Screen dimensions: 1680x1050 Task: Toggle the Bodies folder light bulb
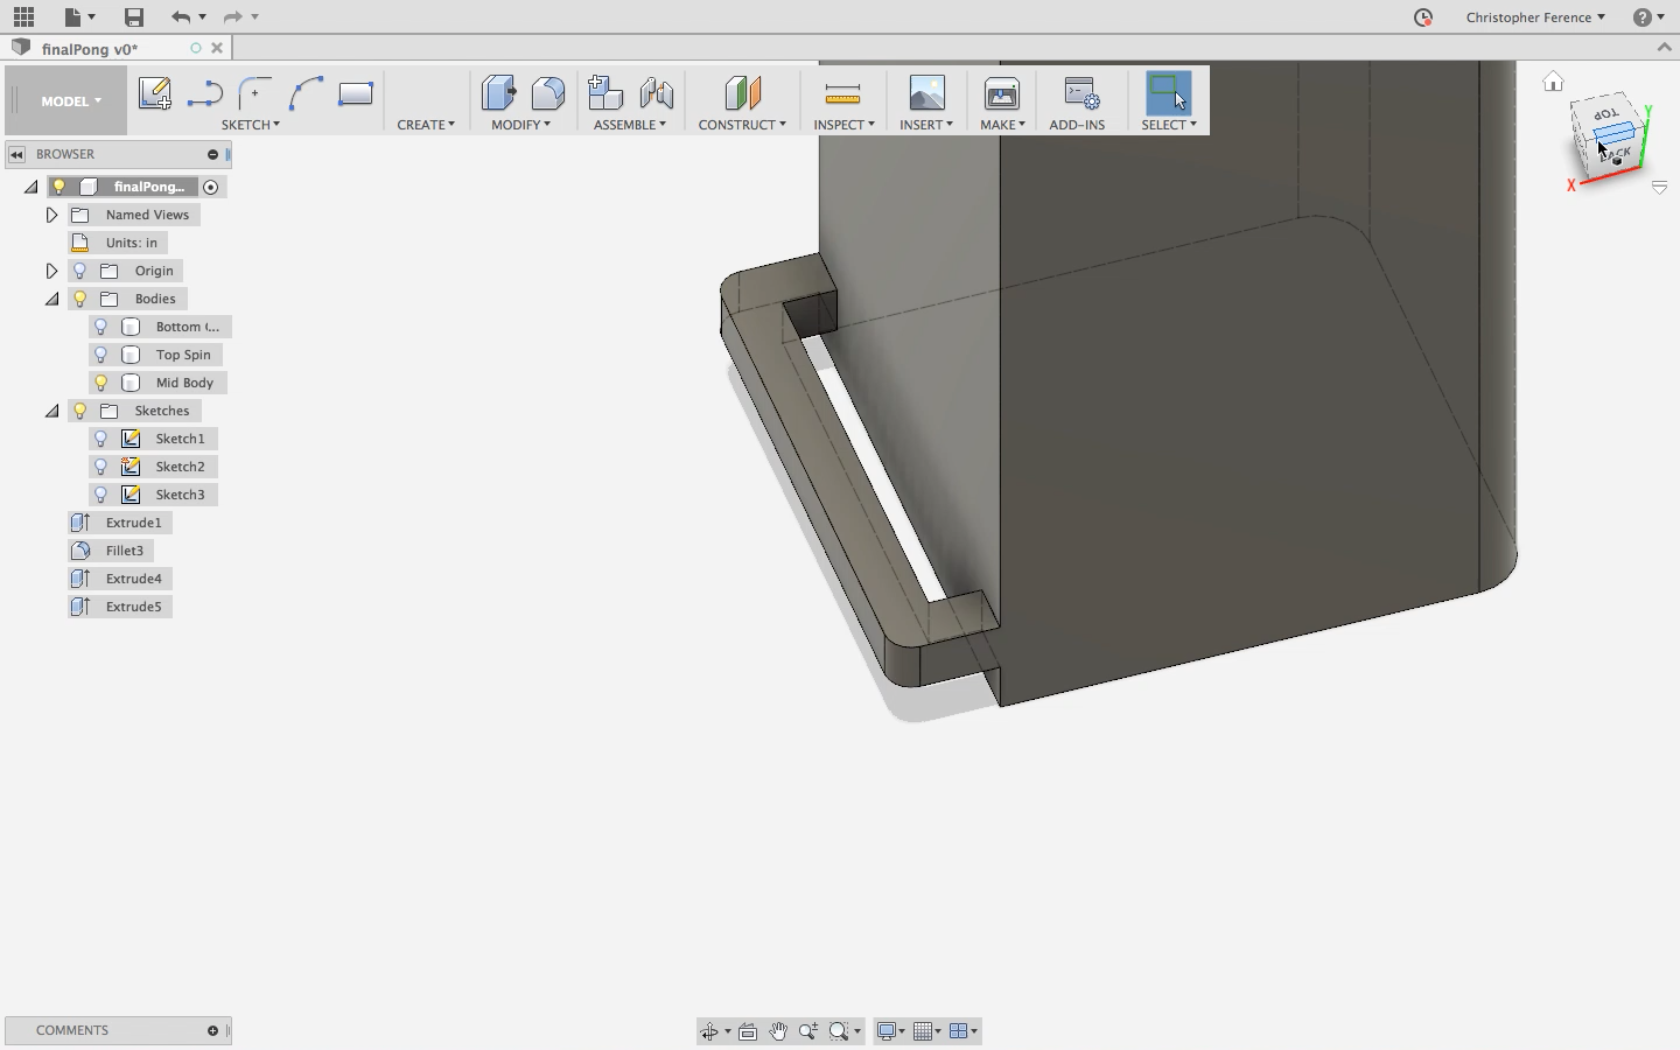[80, 299]
